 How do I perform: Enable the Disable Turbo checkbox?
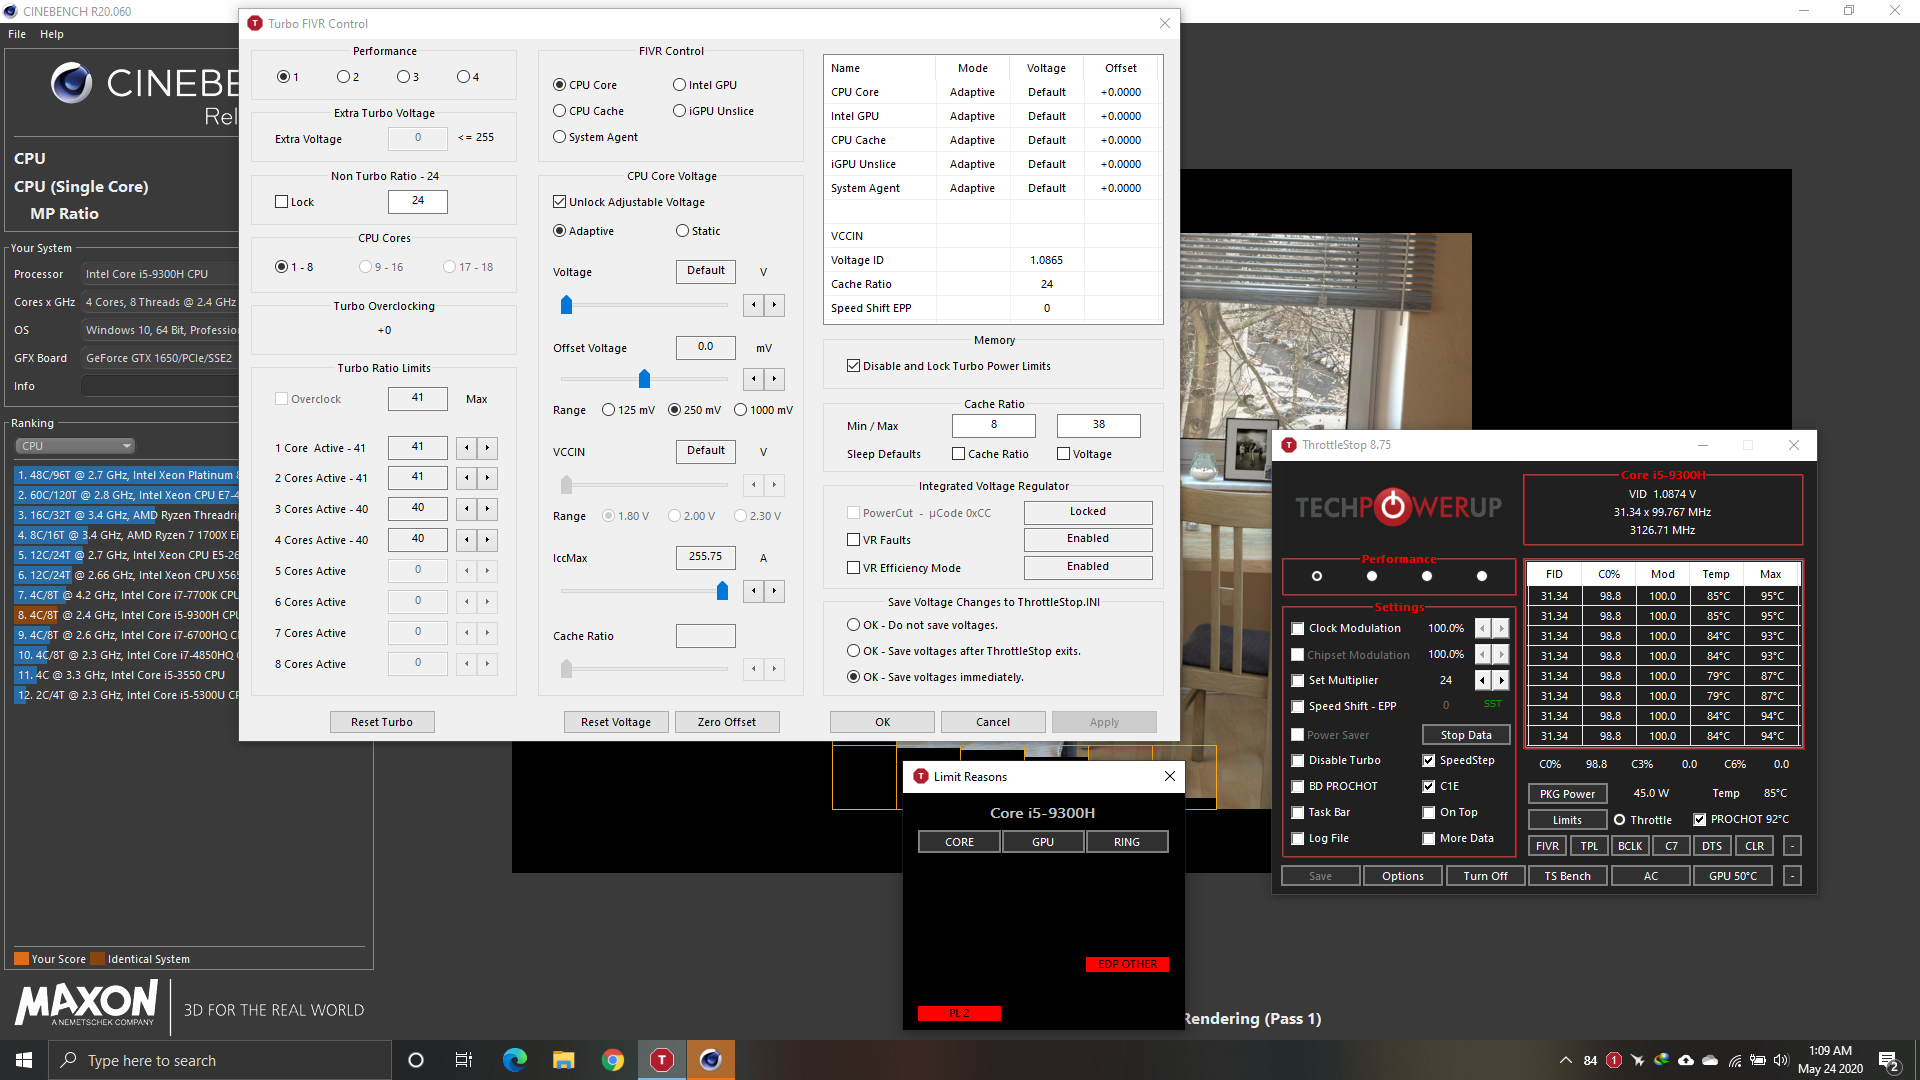[1298, 761]
